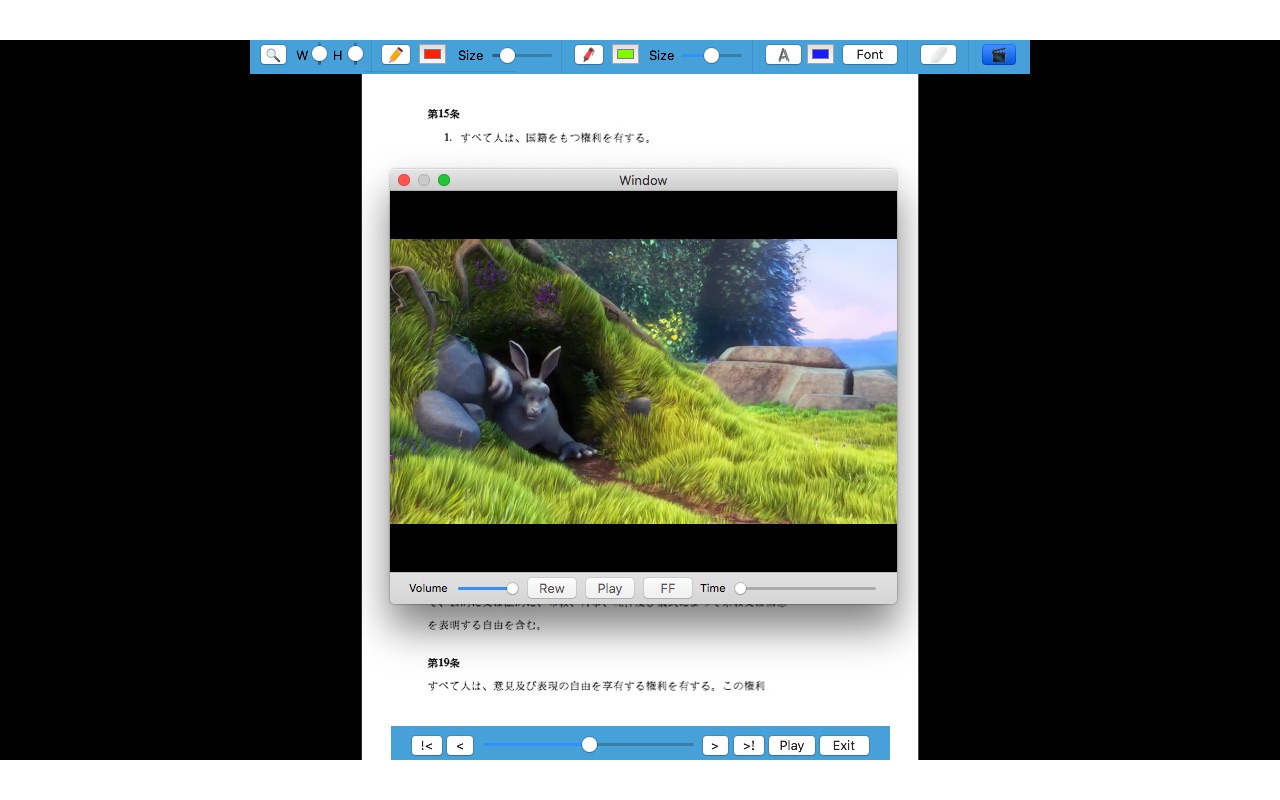Click the heading 第15条
This screenshot has width=1280, height=800.
tap(443, 114)
